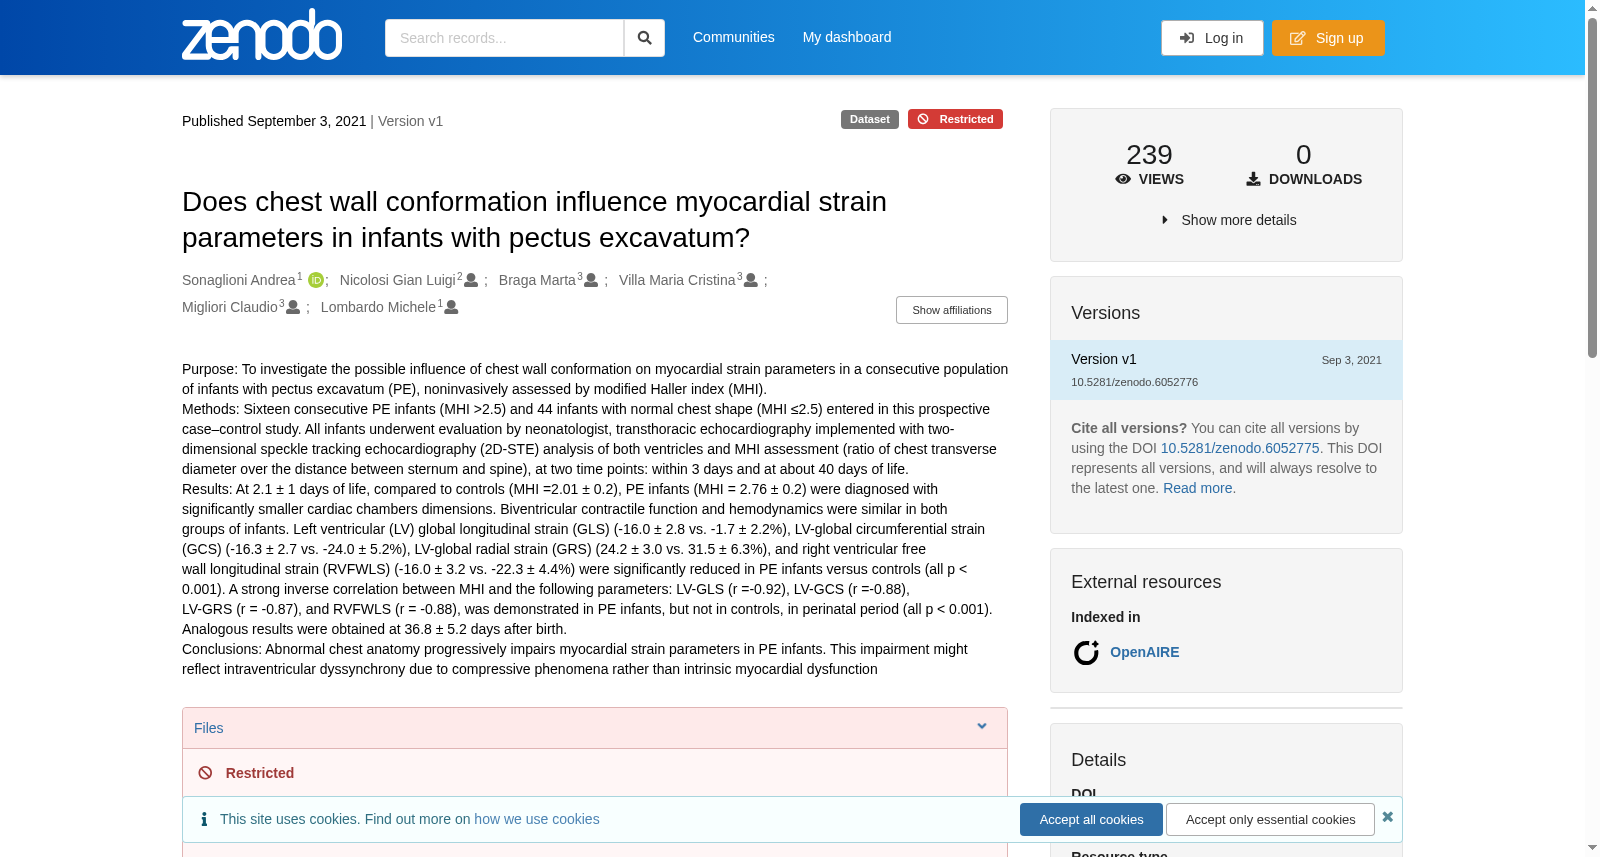Click the OpenAIRE logo icon
This screenshot has width=1600, height=857.
[1086, 653]
